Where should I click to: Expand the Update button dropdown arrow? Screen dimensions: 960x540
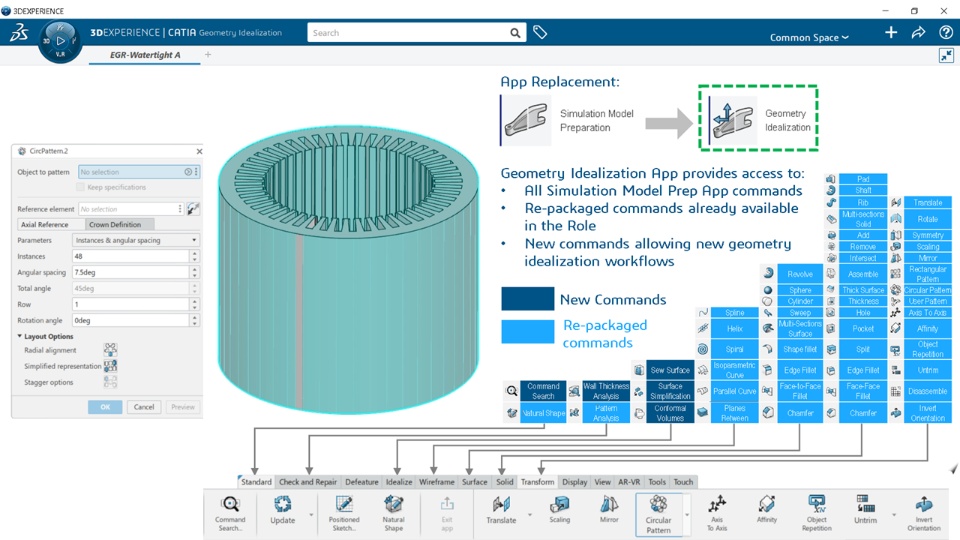click(x=311, y=514)
